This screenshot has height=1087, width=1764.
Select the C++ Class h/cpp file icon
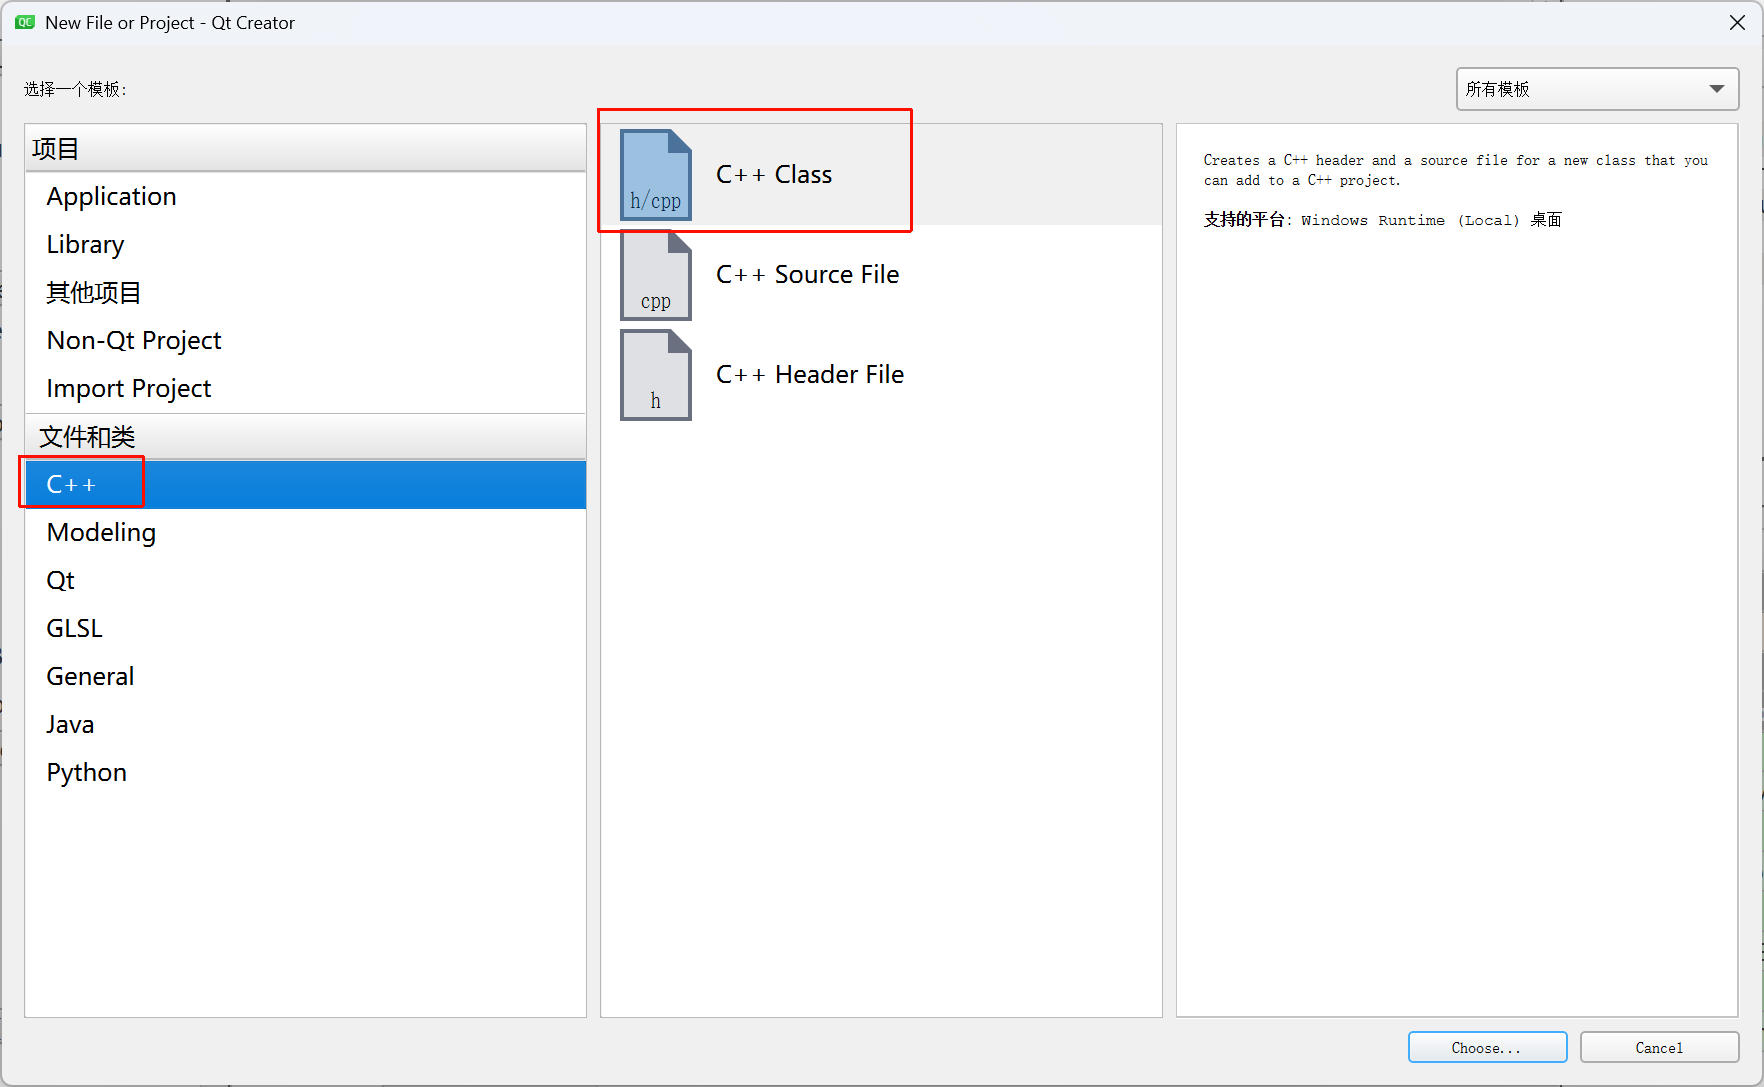click(x=655, y=175)
